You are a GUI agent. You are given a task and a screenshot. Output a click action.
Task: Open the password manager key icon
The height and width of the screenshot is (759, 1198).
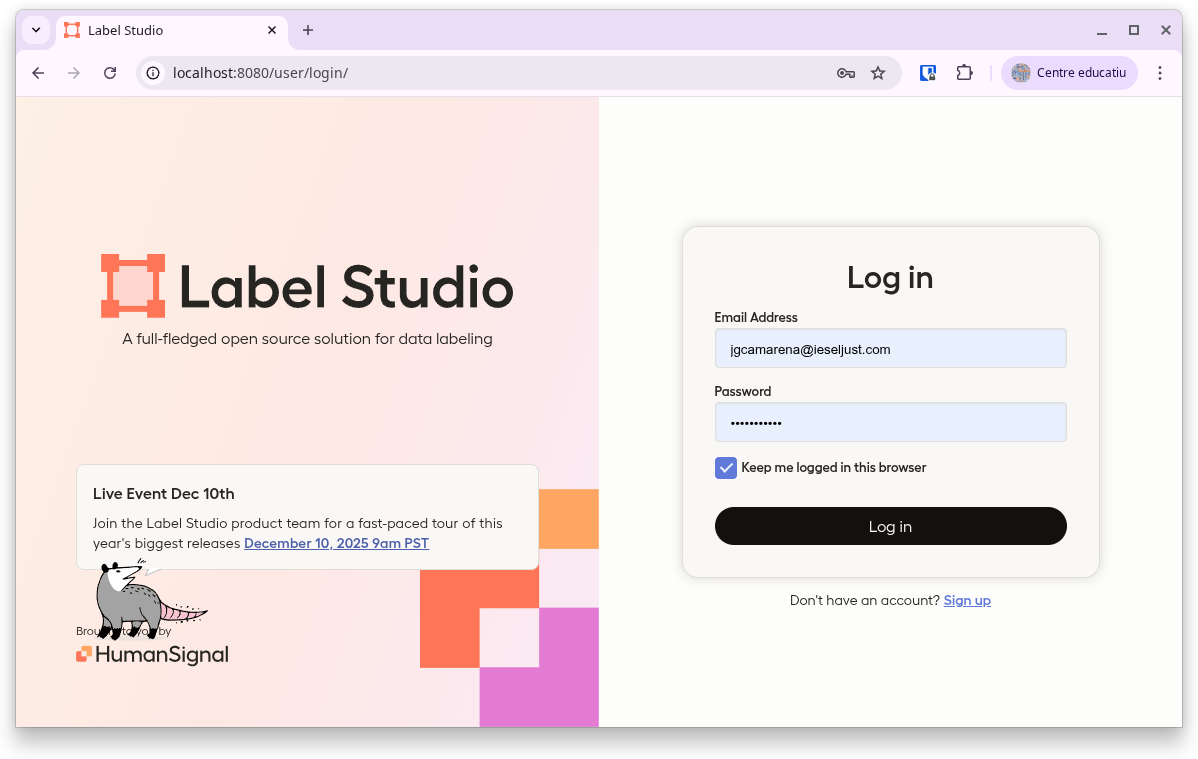coord(845,73)
